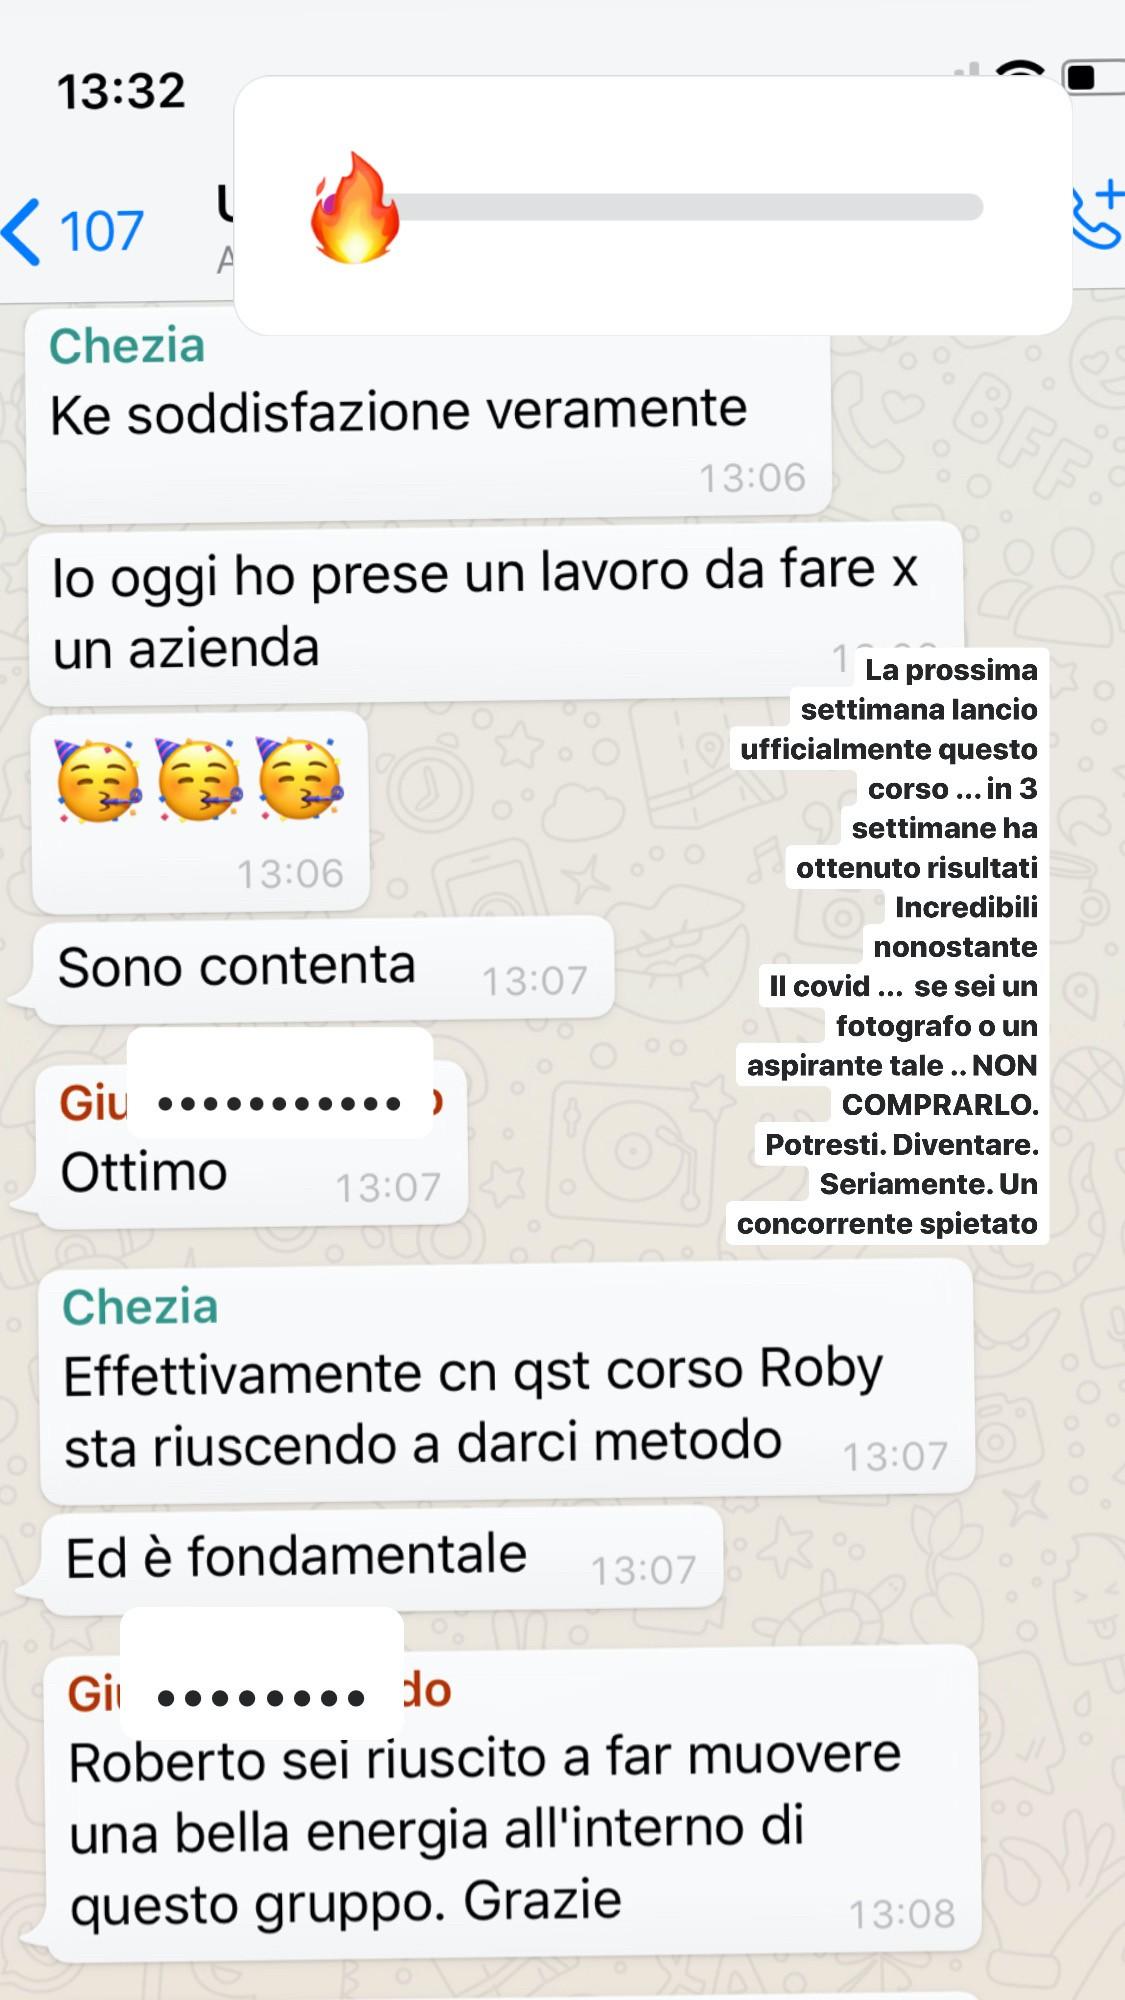Tap the 'Effettivamente cn qst corso' message
The width and height of the screenshot is (1125, 2000).
pos(506,1384)
